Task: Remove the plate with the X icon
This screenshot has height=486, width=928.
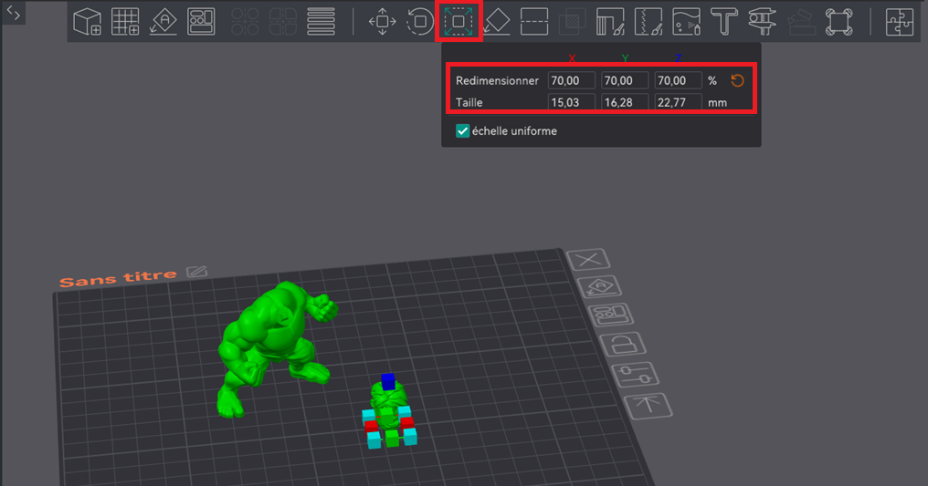Action: point(588,259)
